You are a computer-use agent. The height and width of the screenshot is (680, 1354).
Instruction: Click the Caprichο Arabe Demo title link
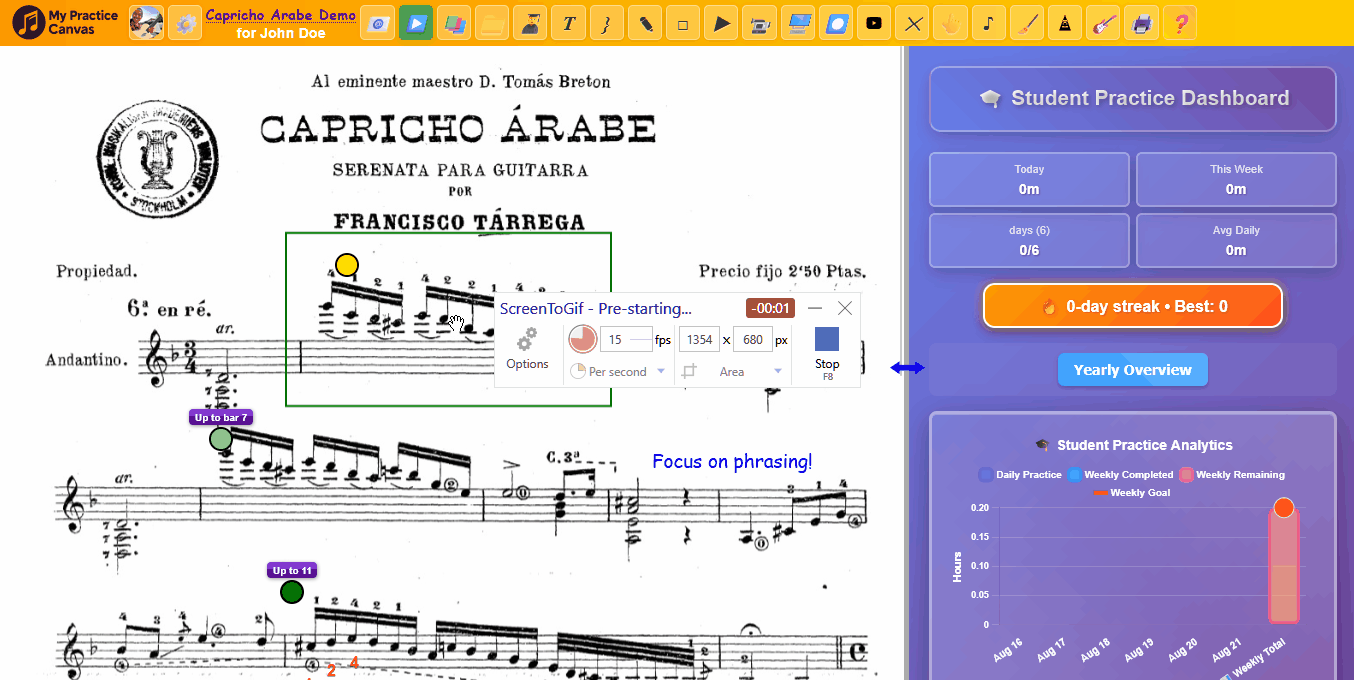click(x=280, y=14)
